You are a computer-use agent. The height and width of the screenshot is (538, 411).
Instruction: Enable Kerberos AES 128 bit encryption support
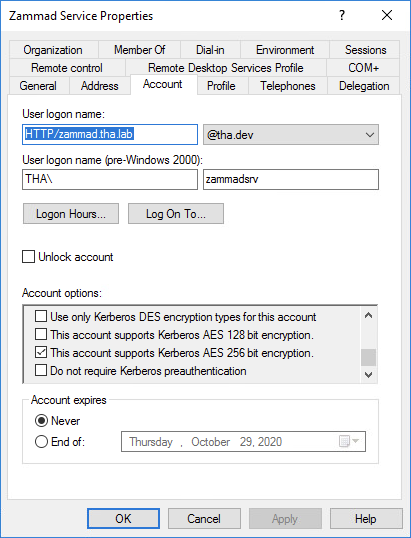tap(41, 334)
